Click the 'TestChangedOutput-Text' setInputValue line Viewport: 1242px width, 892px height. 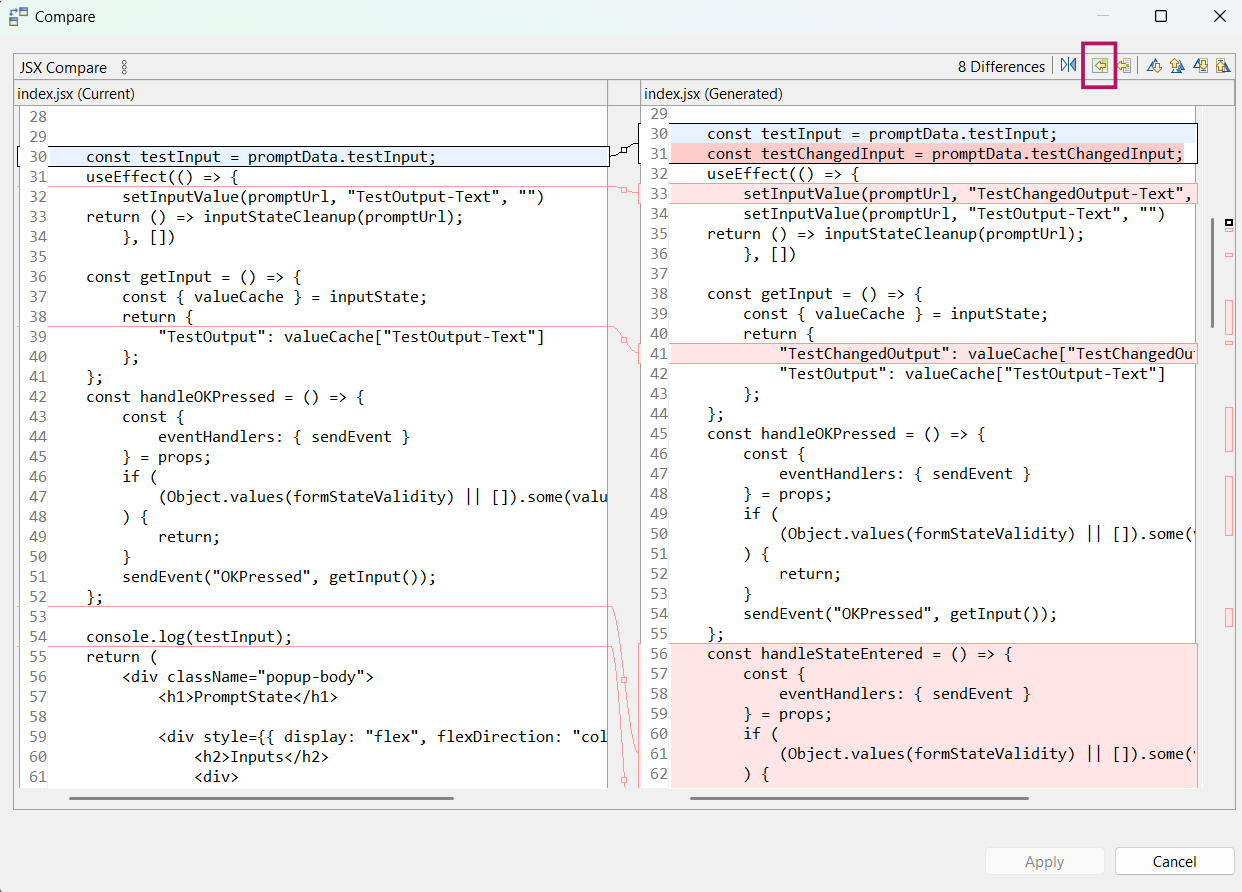[969, 193]
